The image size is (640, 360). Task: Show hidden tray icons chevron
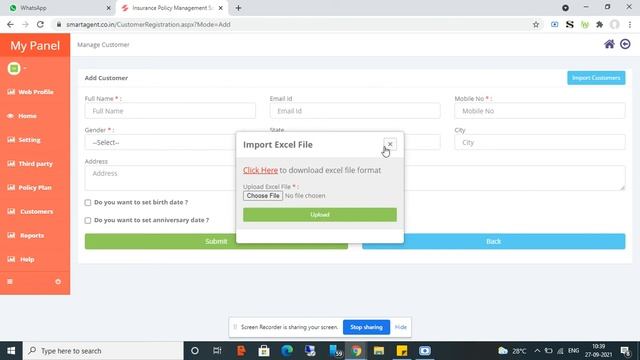pyautogui.click(x=537, y=351)
